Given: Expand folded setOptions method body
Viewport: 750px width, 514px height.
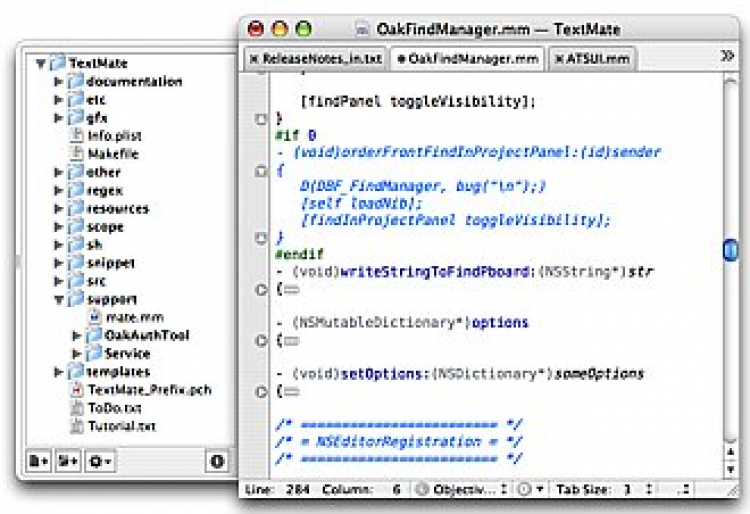Looking at the screenshot, I should pos(261,392).
